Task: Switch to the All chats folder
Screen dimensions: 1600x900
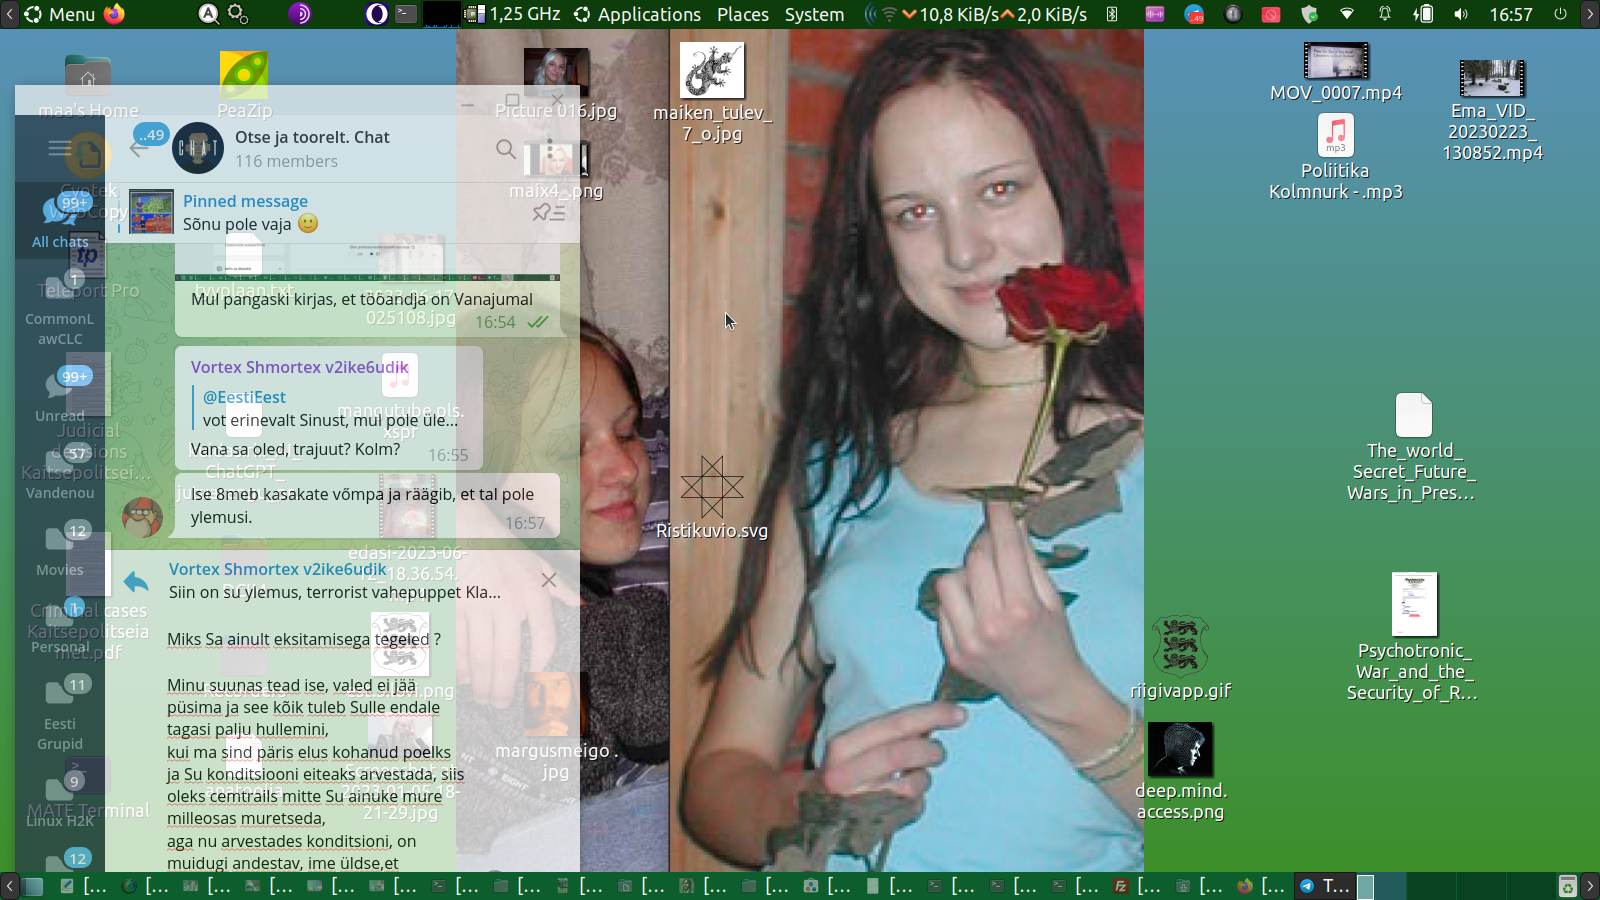Action: click(x=60, y=222)
